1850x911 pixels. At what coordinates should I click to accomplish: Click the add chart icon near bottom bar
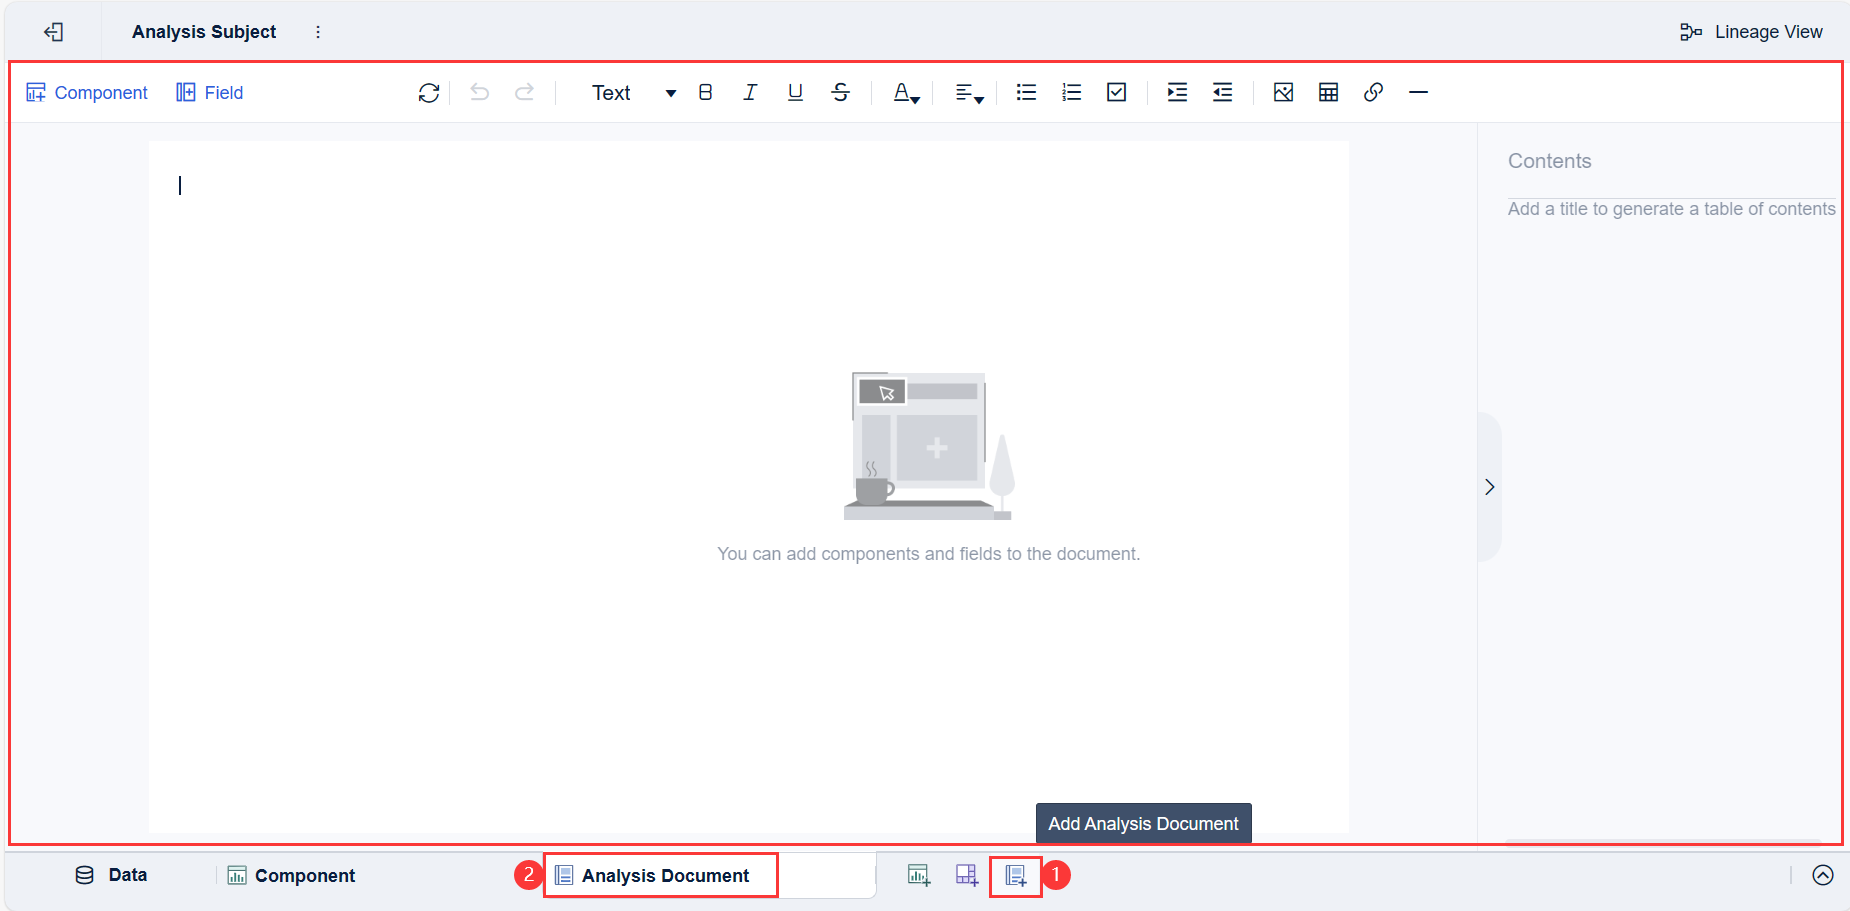[x=918, y=875]
